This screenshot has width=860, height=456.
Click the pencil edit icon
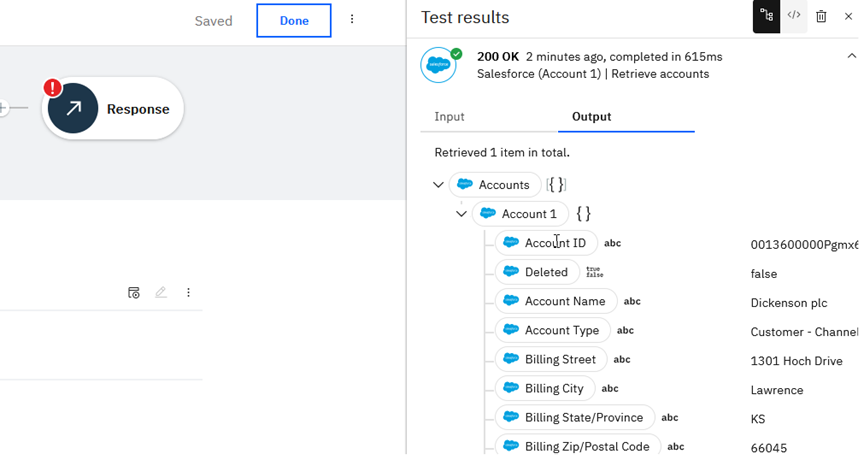pyautogui.click(x=161, y=293)
